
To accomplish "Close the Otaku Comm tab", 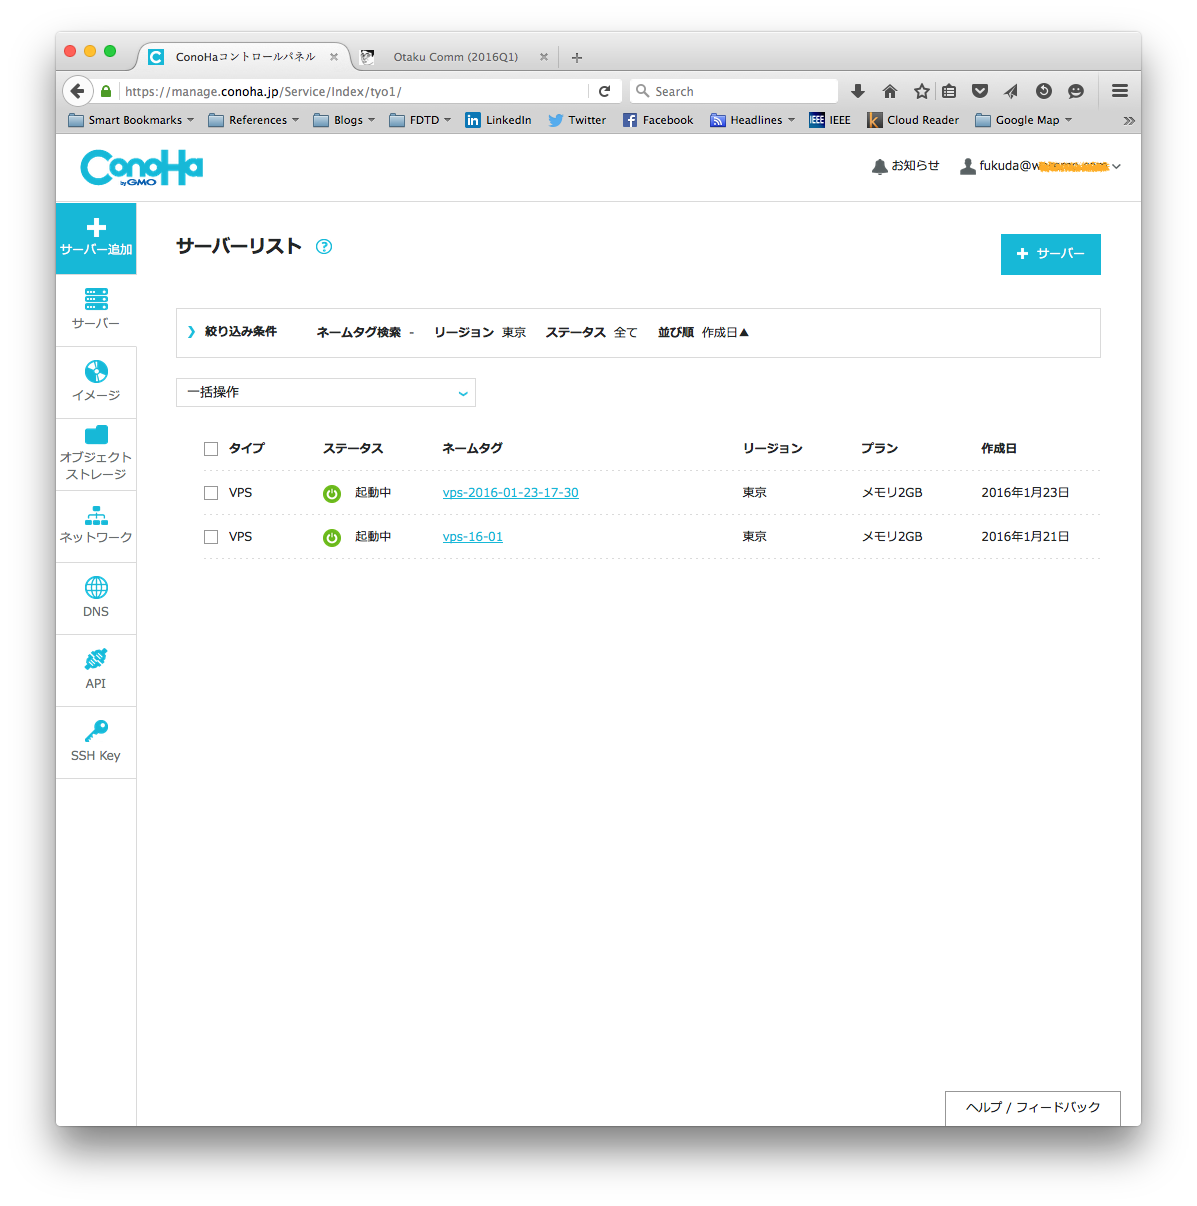I will [544, 57].
